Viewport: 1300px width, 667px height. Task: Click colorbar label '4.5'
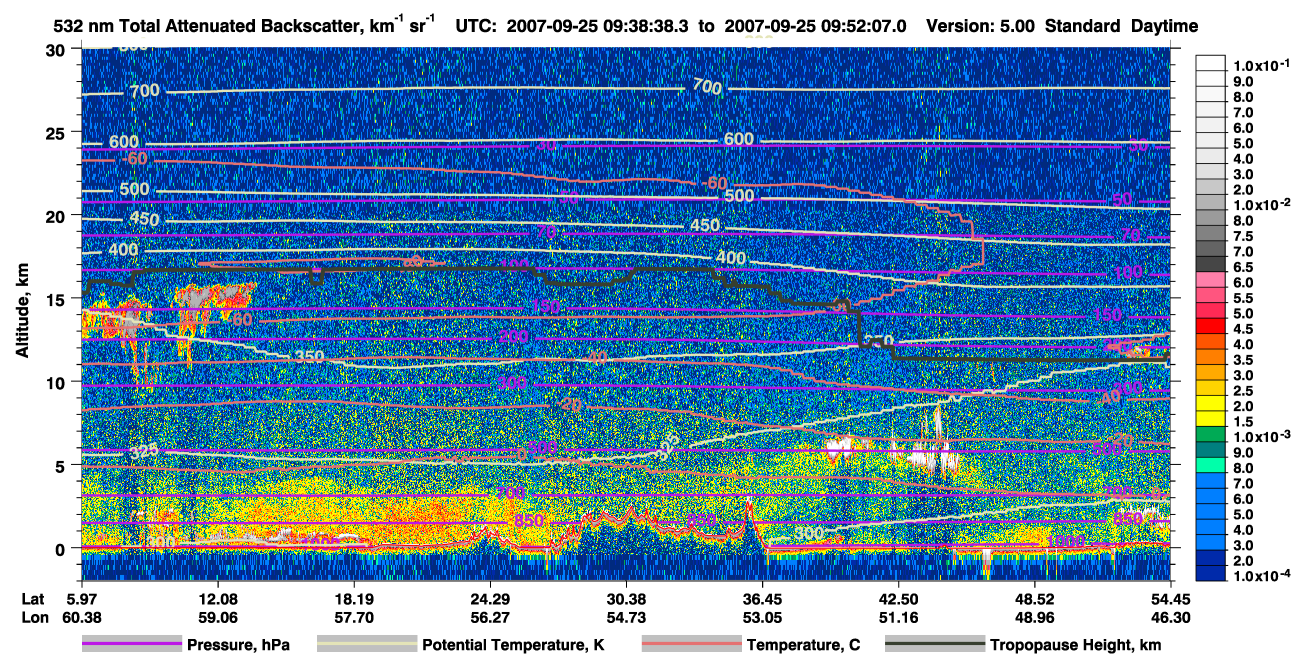pos(1242,330)
